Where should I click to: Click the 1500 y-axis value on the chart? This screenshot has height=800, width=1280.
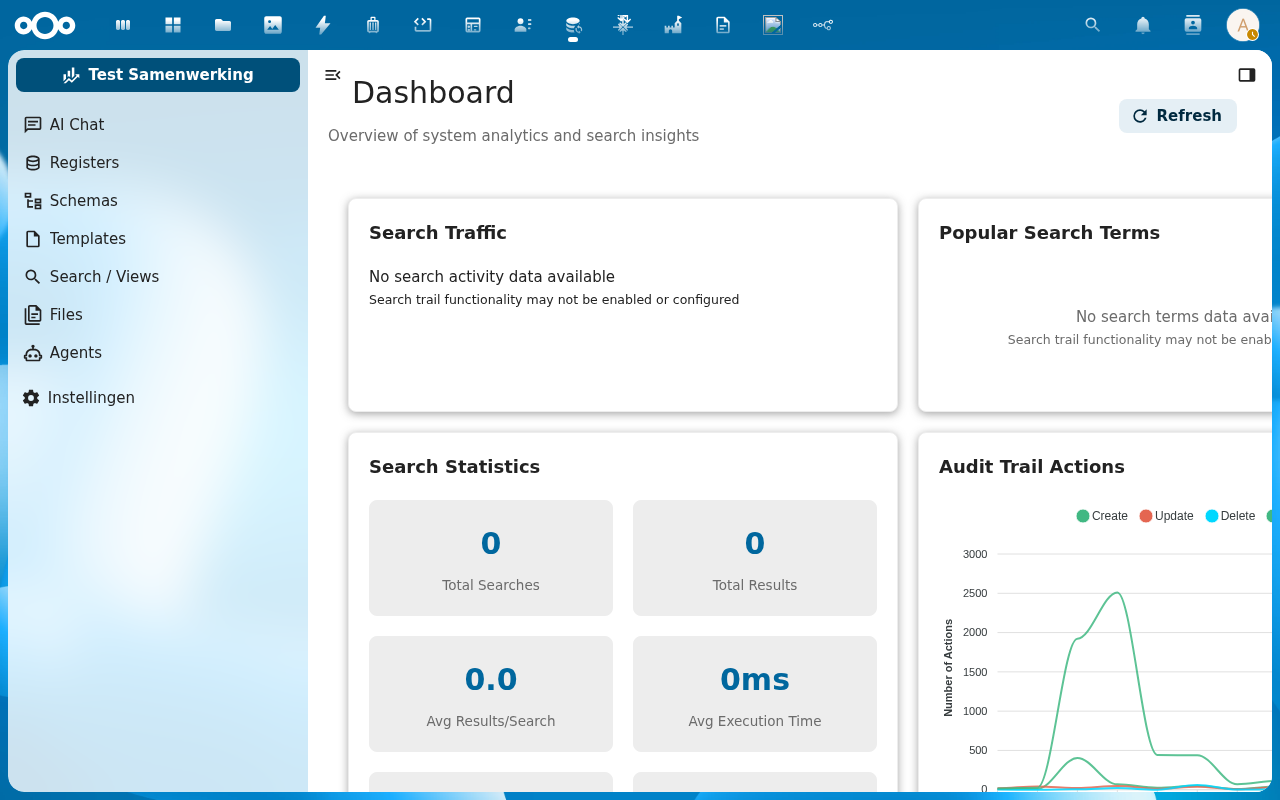[x=975, y=672]
